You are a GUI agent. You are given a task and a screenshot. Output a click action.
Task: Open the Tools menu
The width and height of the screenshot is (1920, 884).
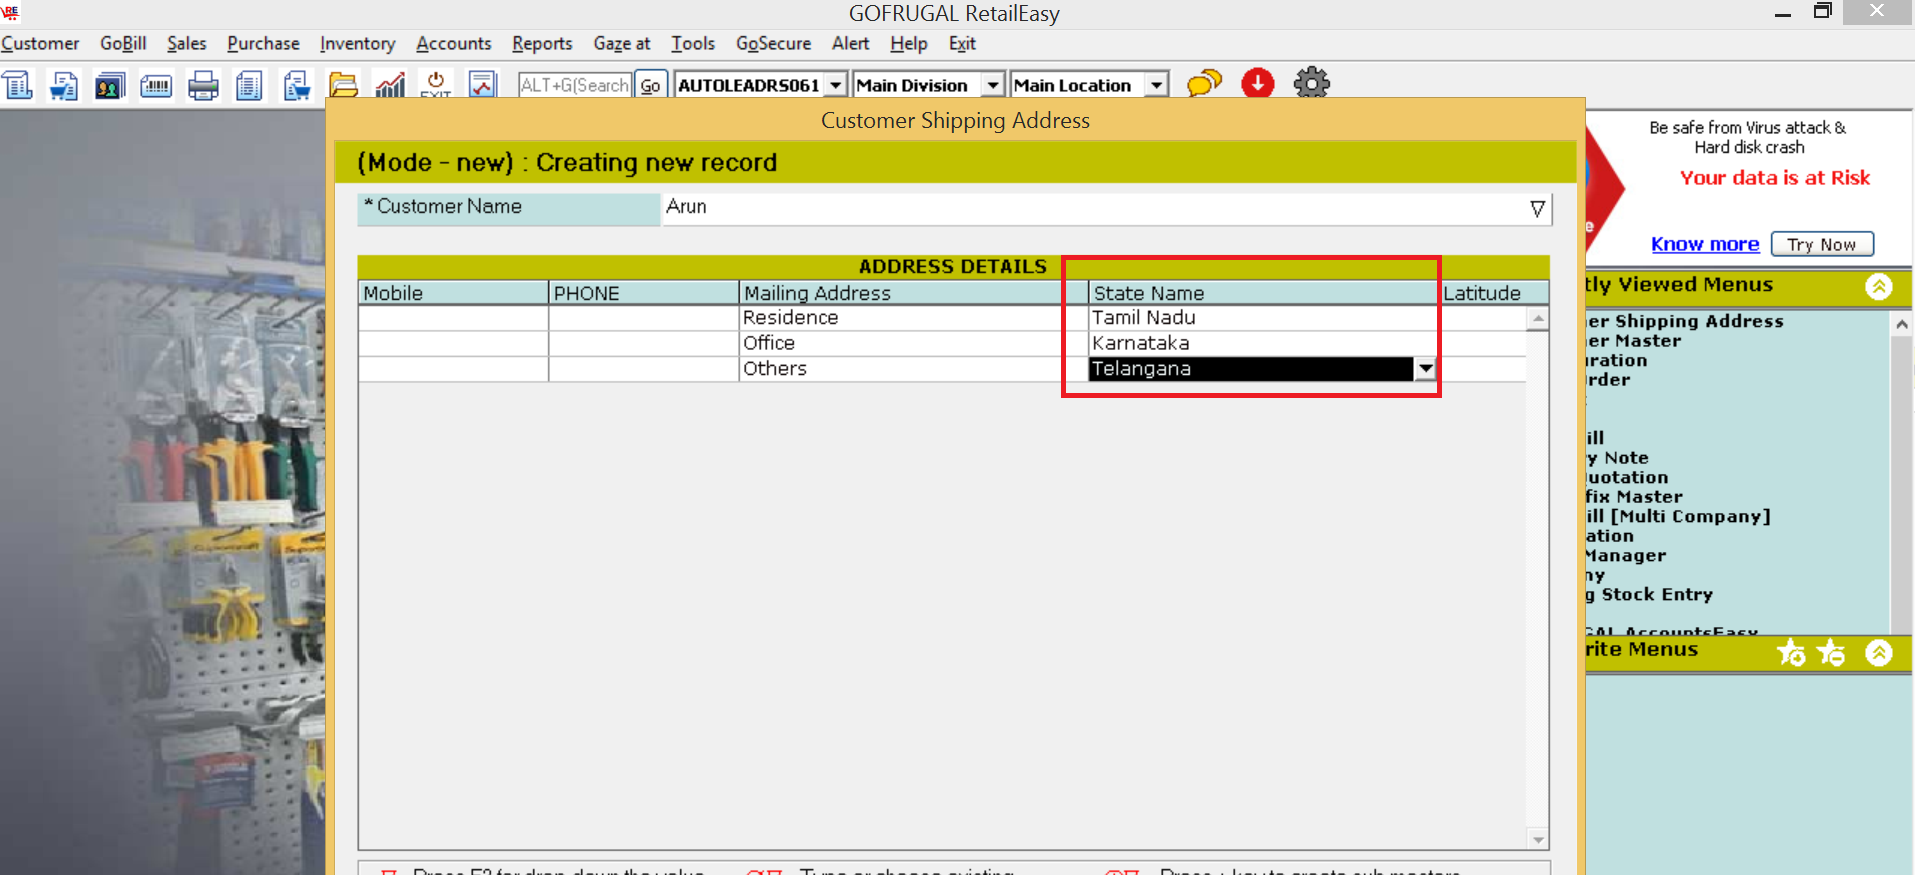click(x=693, y=44)
